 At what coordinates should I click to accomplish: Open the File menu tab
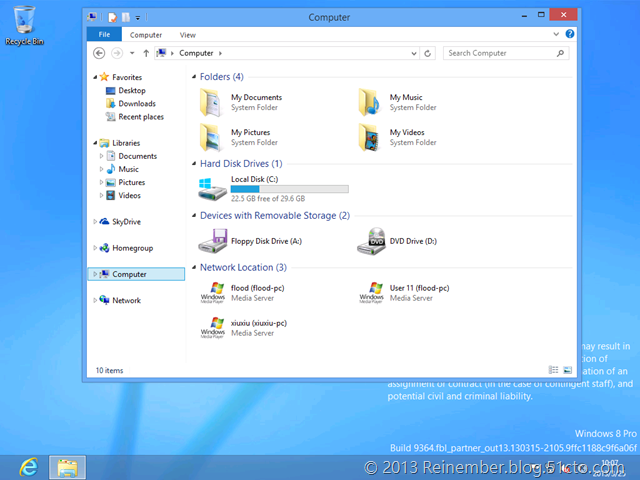click(104, 35)
